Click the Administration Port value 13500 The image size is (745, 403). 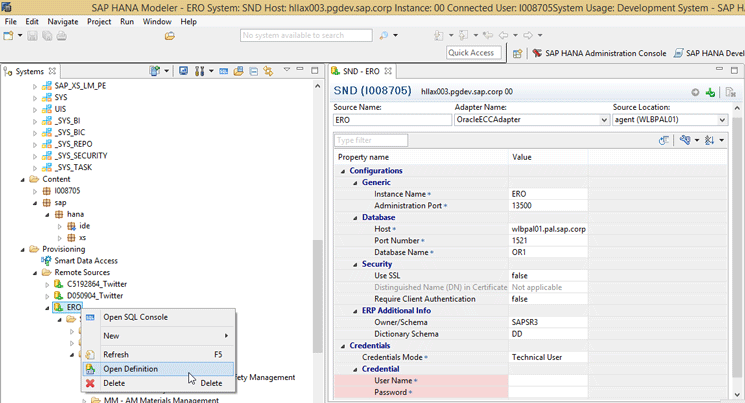[x=548, y=206]
